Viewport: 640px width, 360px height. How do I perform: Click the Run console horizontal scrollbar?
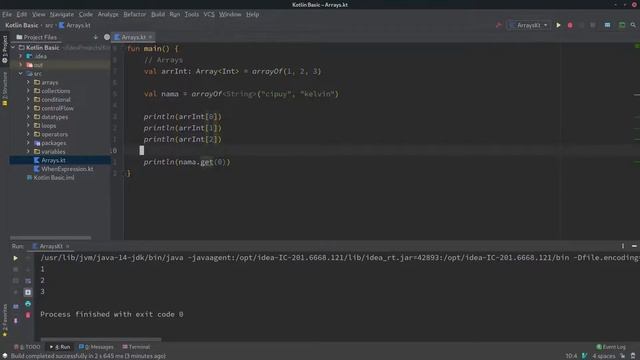[x=100, y=339]
